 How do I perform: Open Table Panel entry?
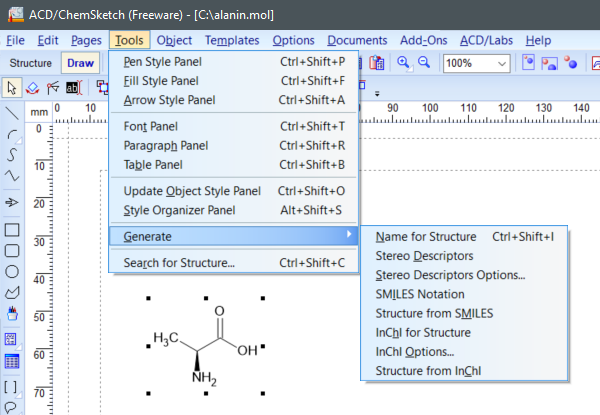pos(234,164)
